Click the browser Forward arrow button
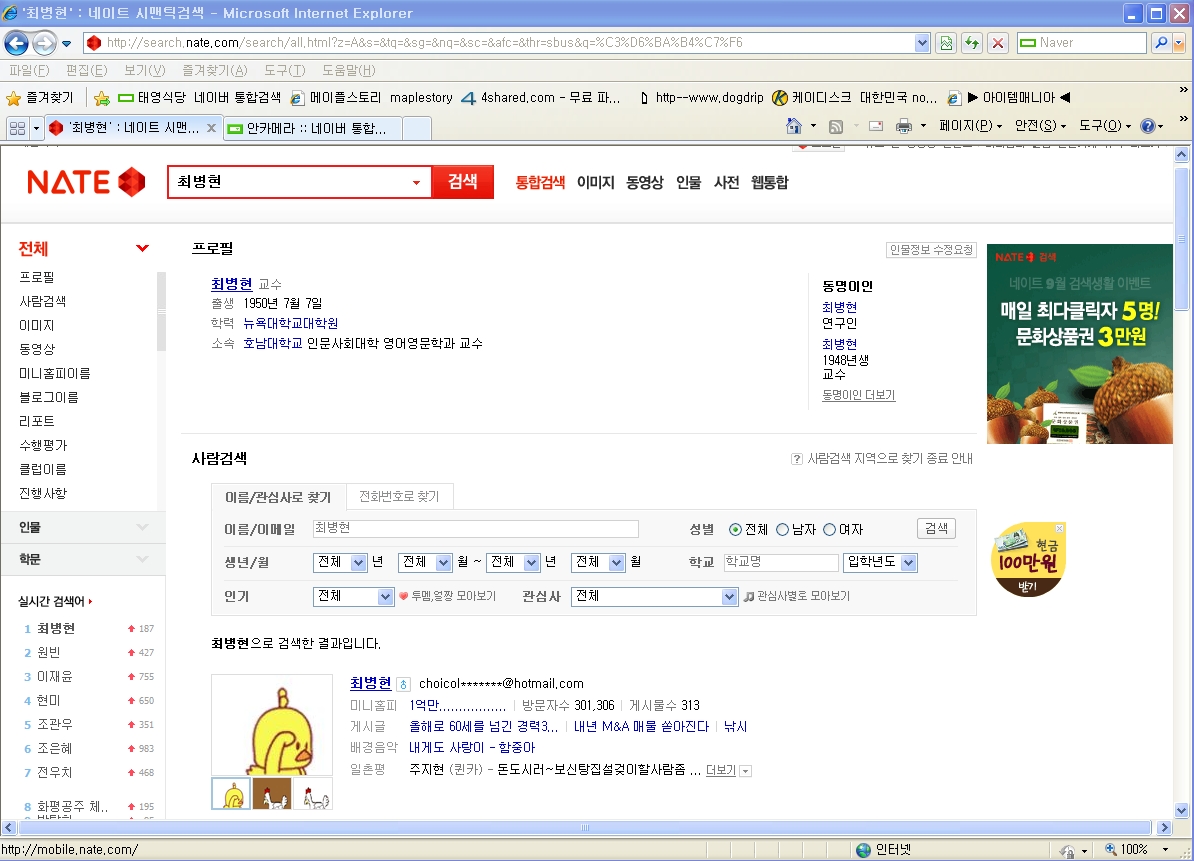Viewport: 1194px width, 861px height. [x=44, y=43]
